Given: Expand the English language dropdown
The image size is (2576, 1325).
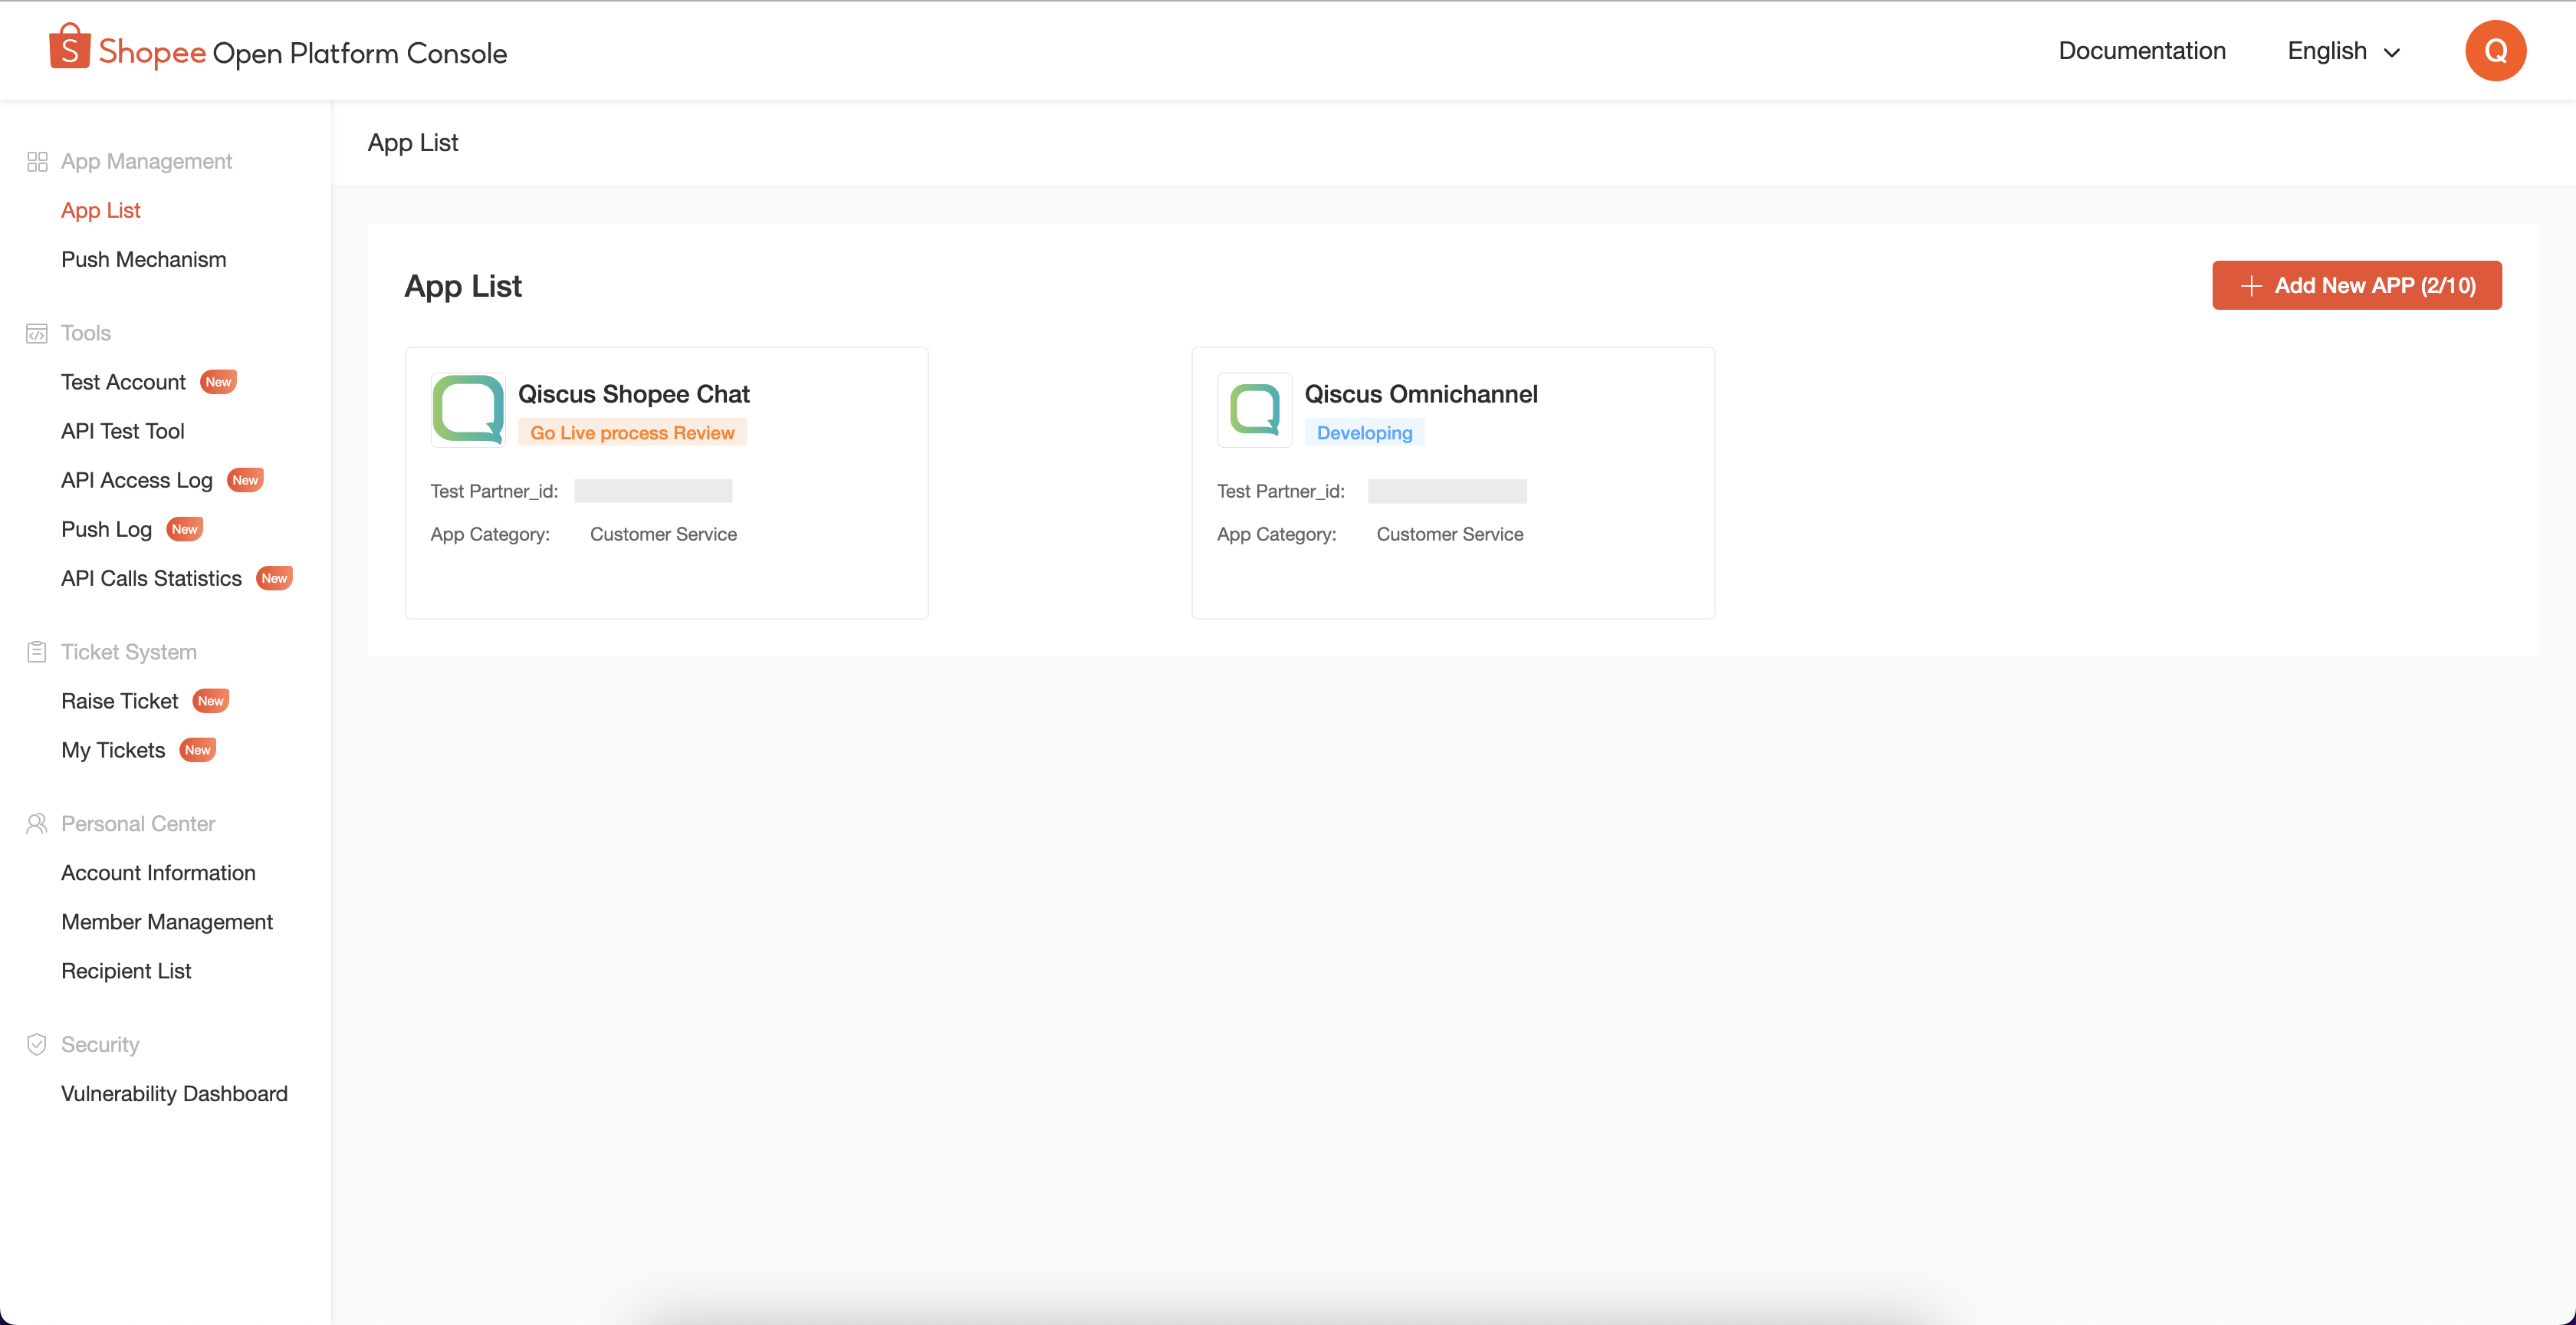Looking at the screenshot, I should pos(2343,51).
